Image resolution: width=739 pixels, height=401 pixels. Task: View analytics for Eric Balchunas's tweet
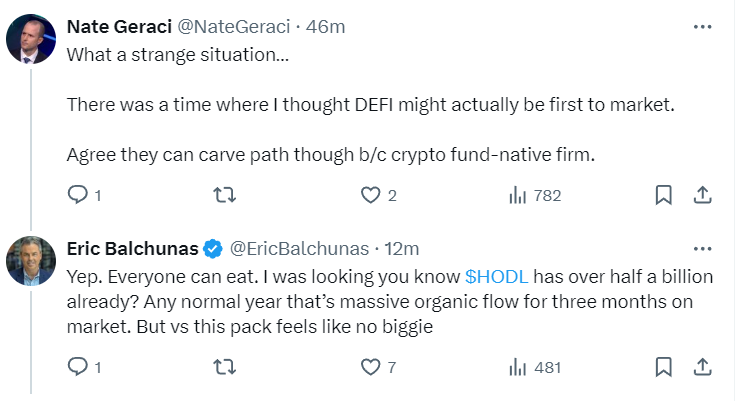[x=518, y=367]
